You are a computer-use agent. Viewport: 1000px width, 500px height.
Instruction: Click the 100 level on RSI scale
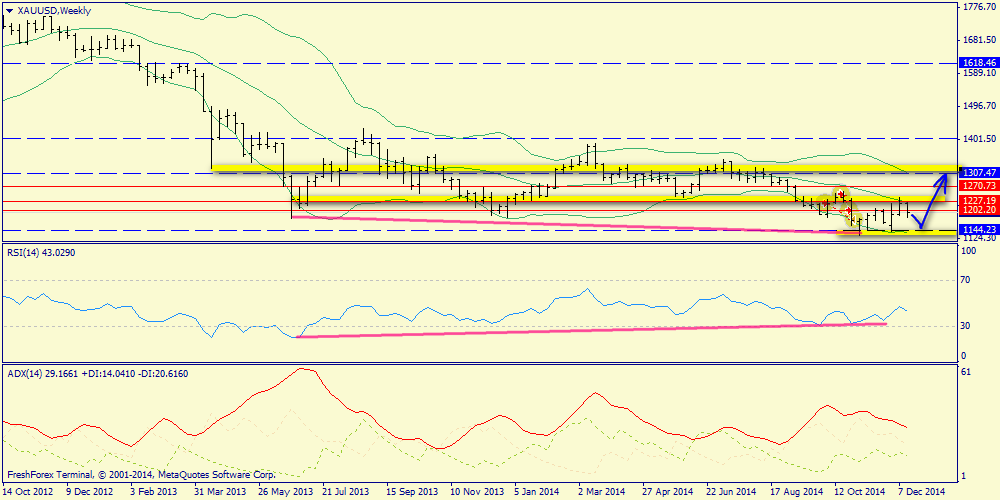(x=969, y=252)
